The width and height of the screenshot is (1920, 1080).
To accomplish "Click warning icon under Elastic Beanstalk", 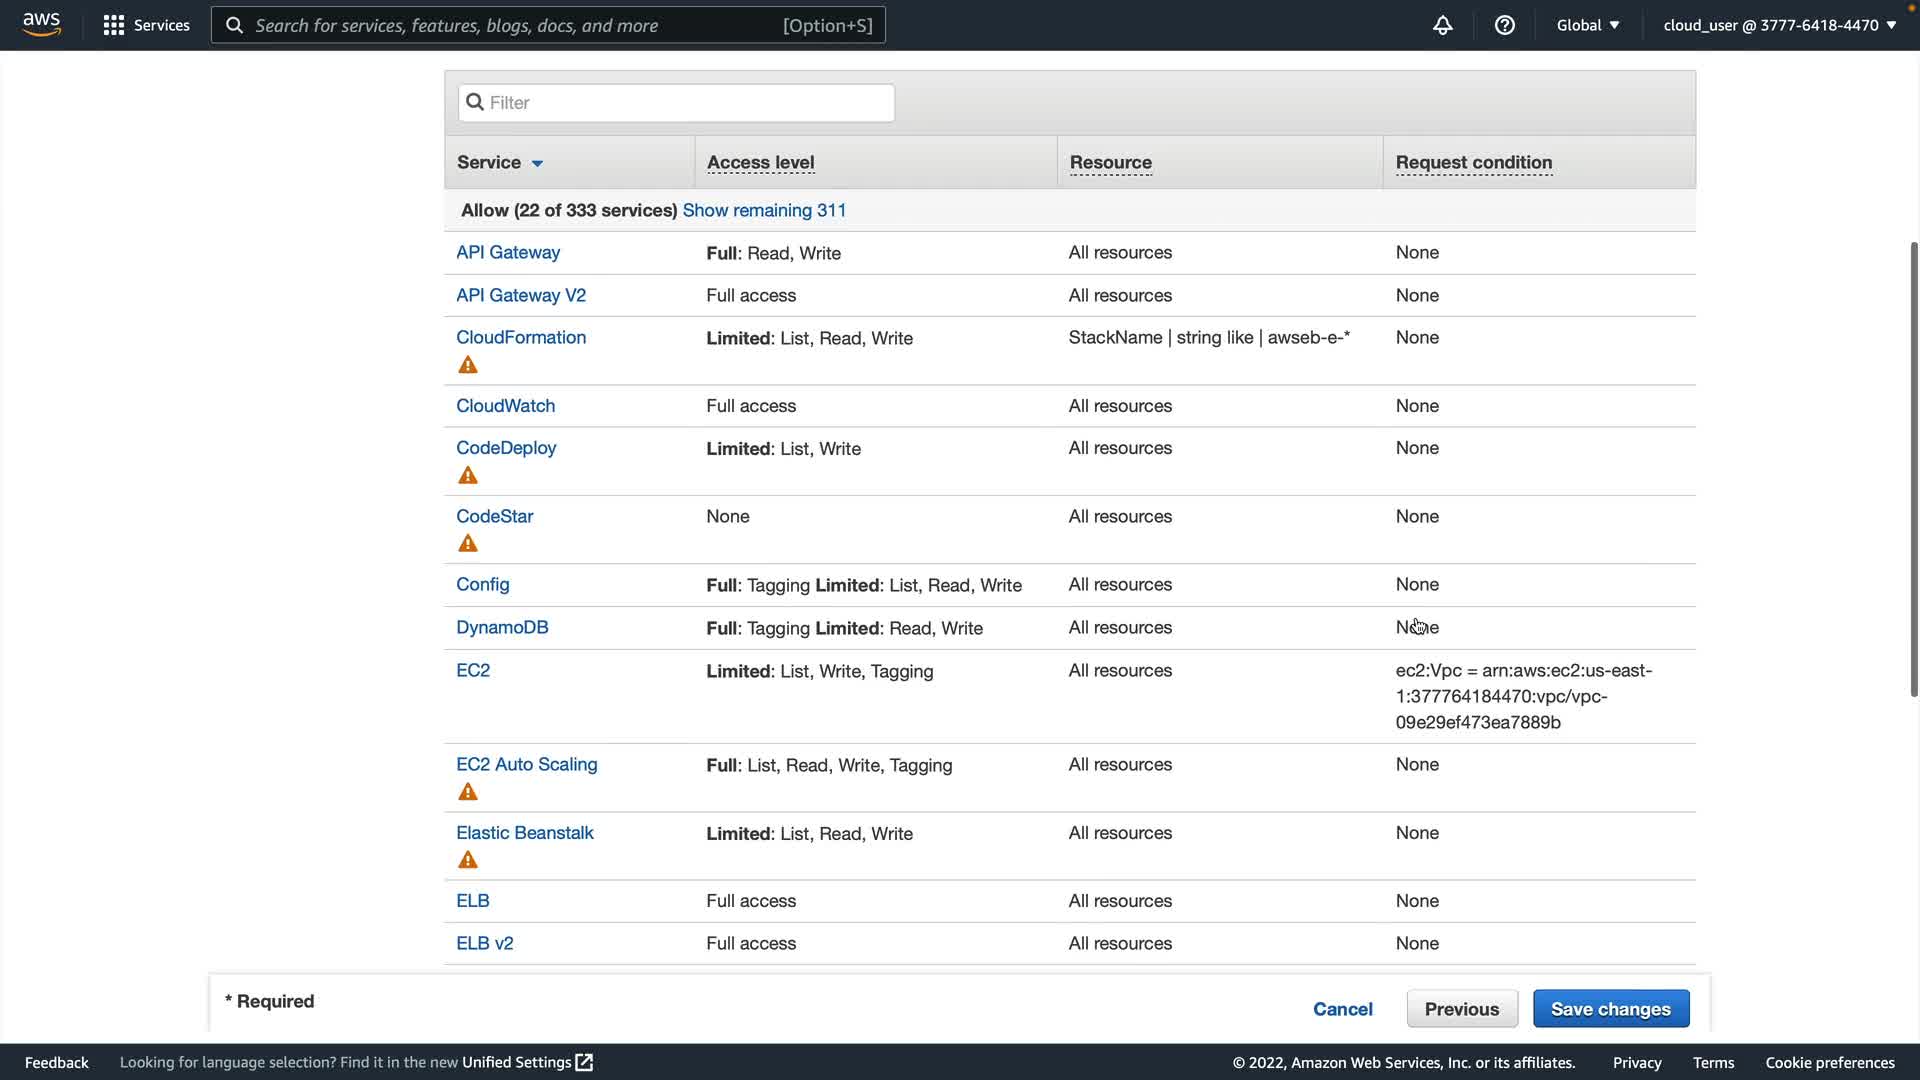I will 467,860.
